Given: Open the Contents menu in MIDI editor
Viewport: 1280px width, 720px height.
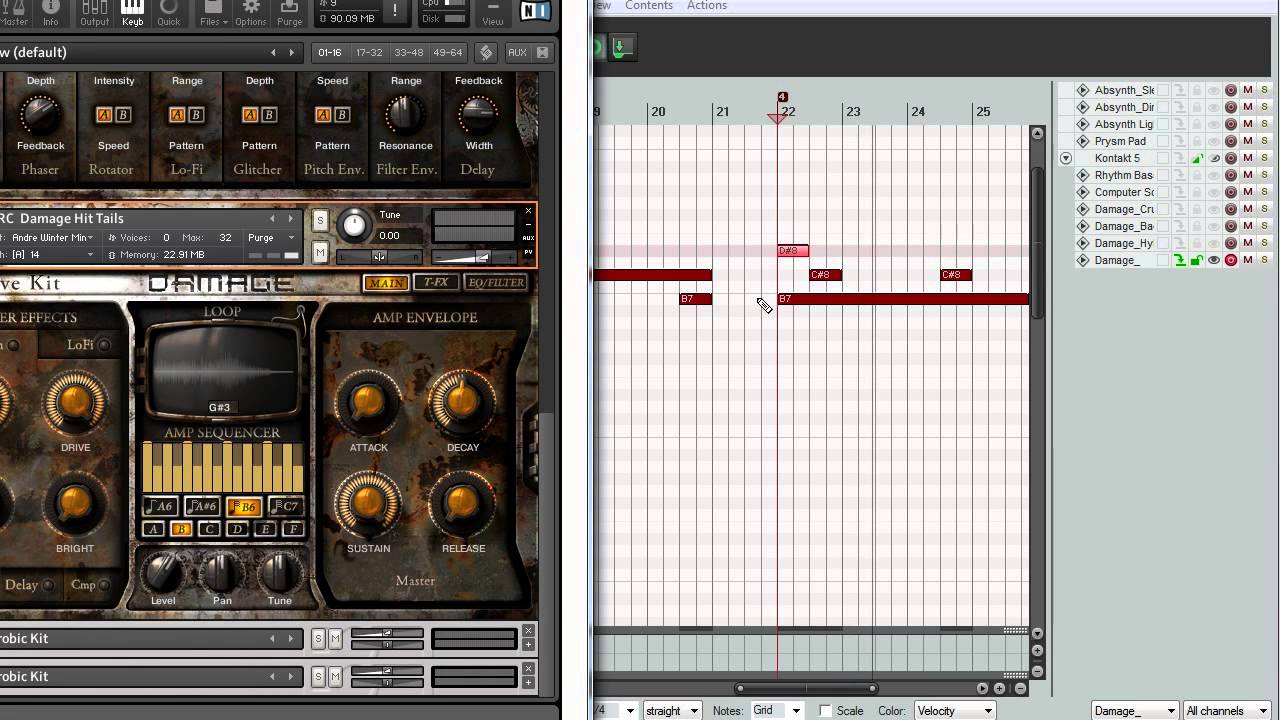Looking at the screenshot, I should 649,6.
